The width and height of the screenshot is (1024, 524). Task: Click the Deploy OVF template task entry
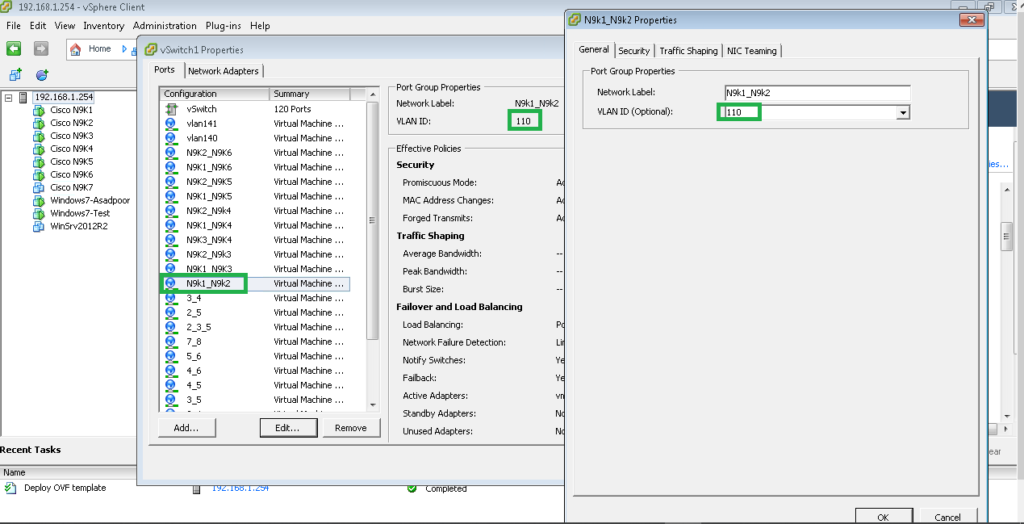tap(65, 488)
